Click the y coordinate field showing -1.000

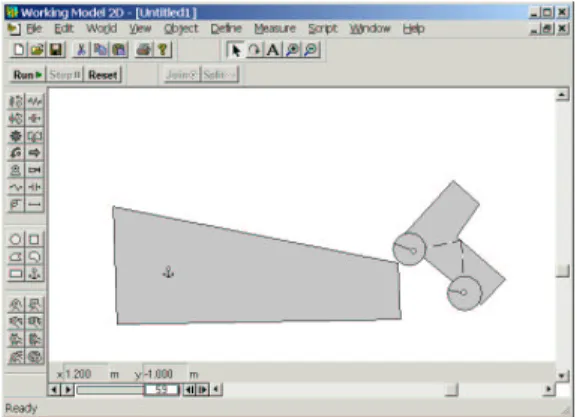pyautogui.click(x=165, y=374)
